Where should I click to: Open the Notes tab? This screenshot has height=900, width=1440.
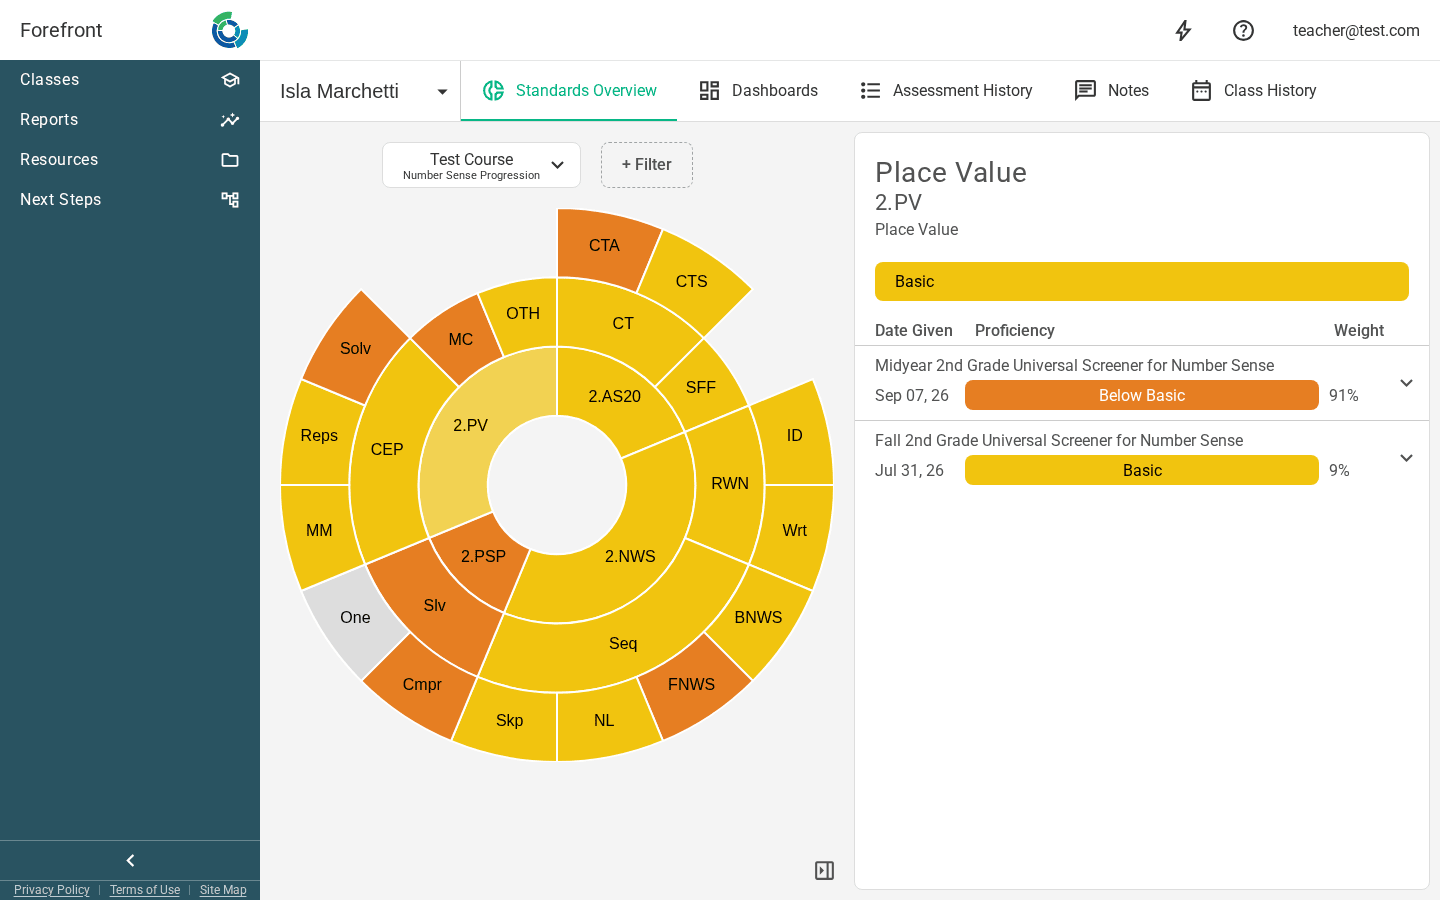(x=1111, y=91)
